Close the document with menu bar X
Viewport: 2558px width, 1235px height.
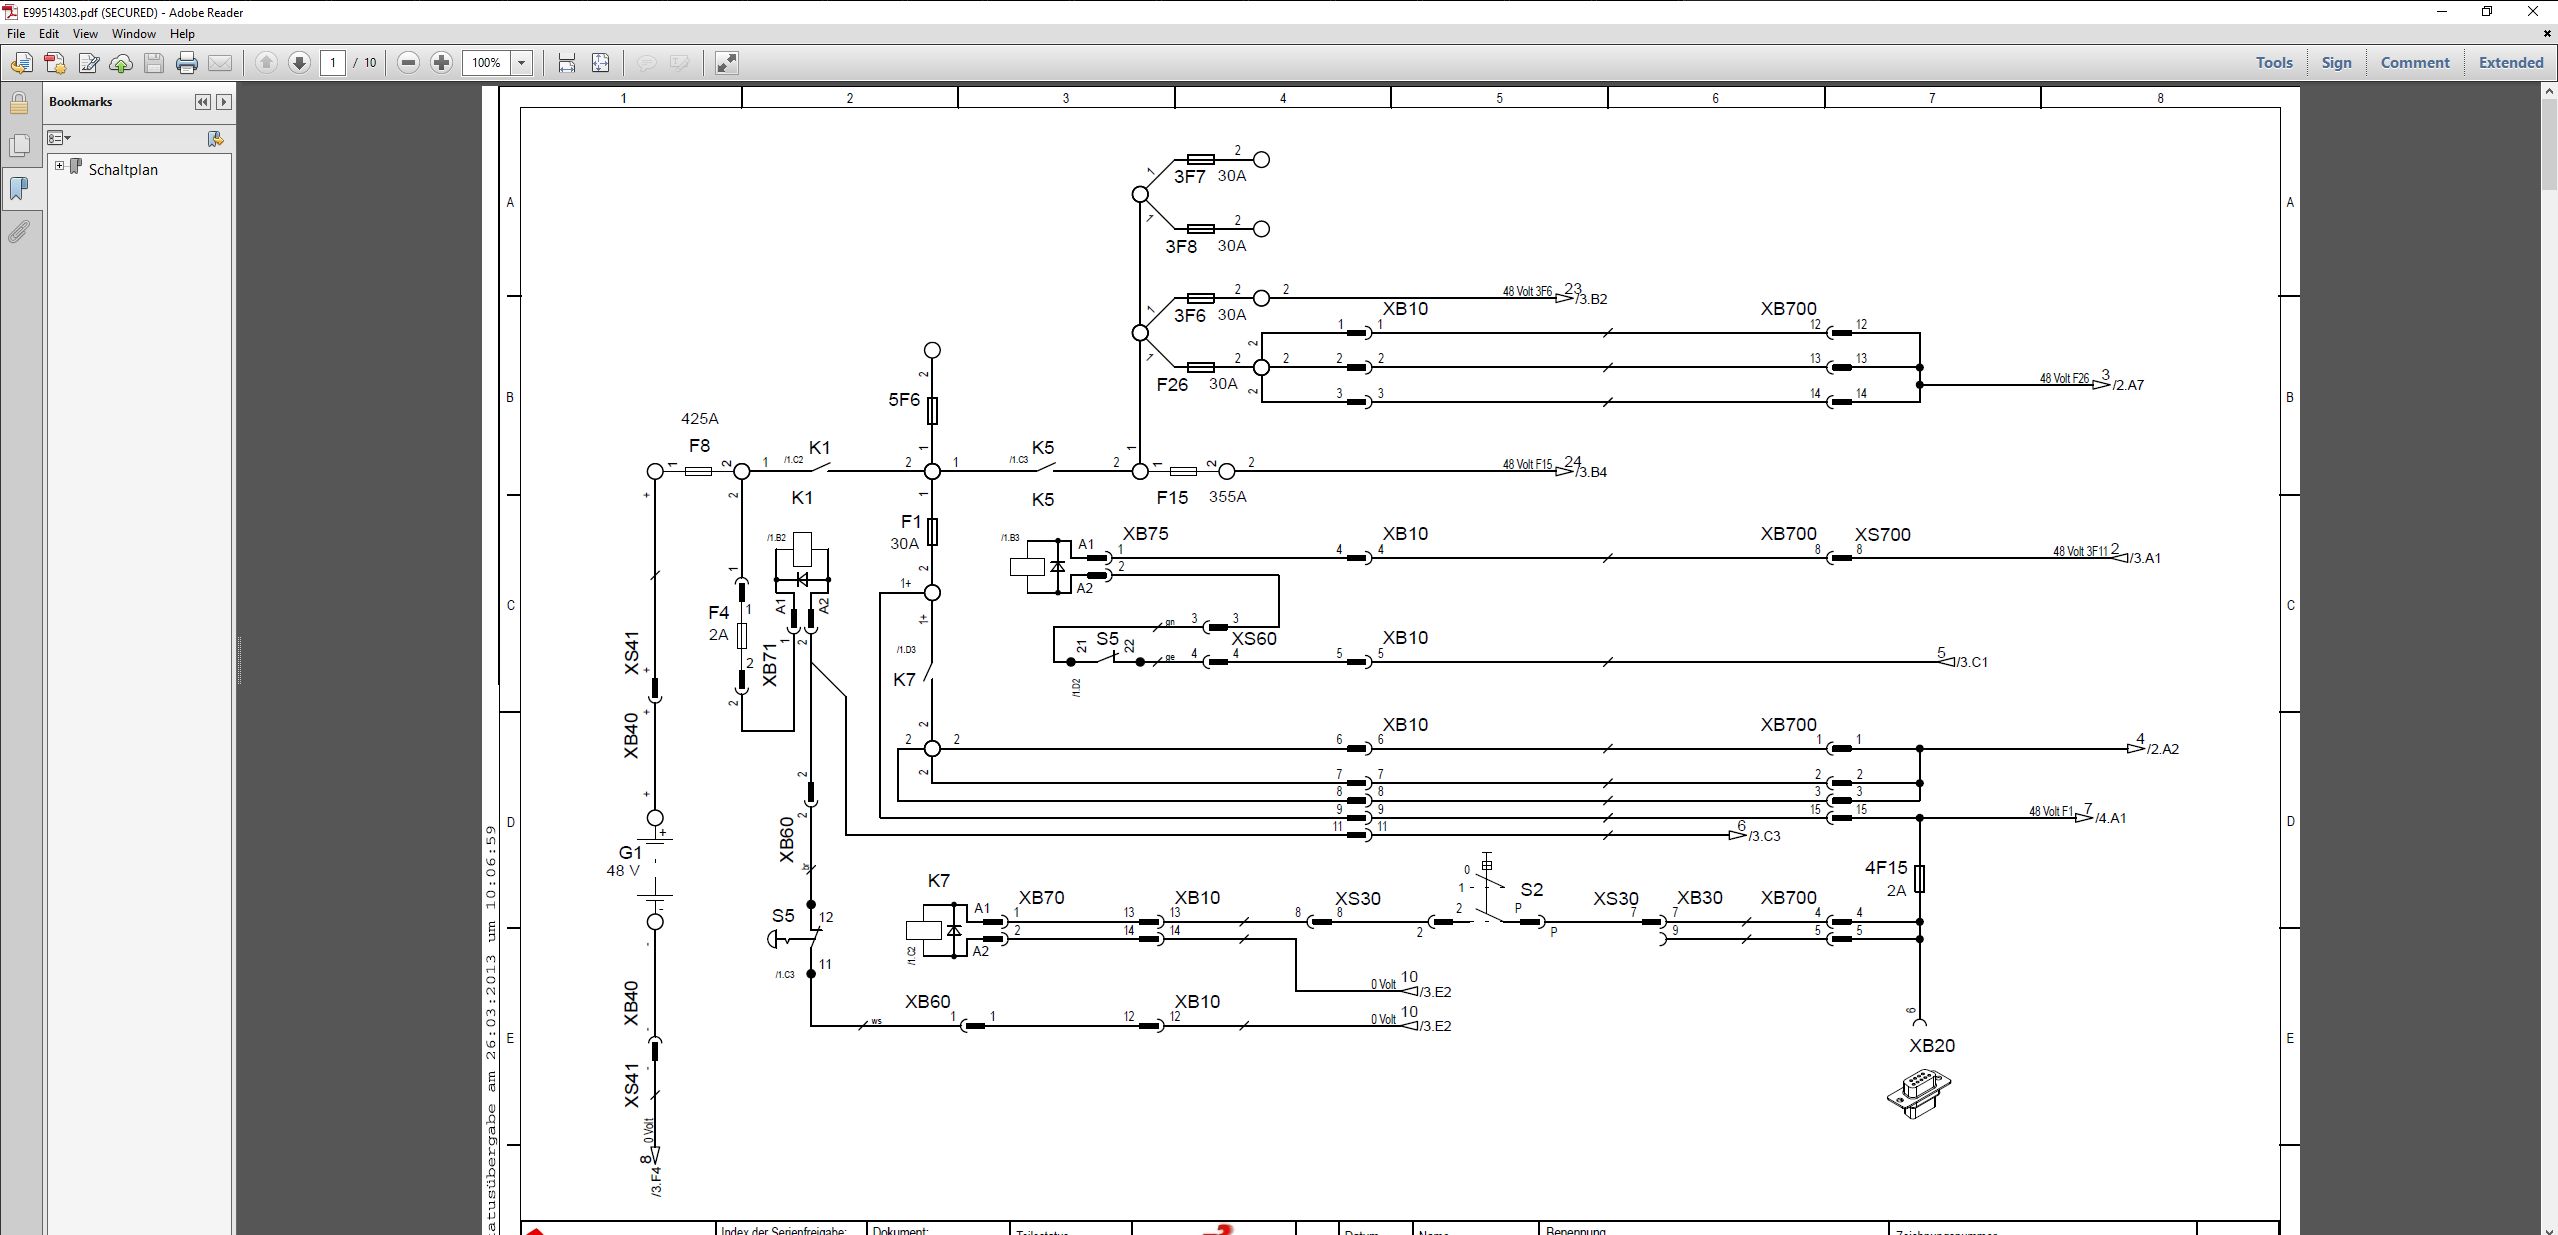coord(2547,33)
